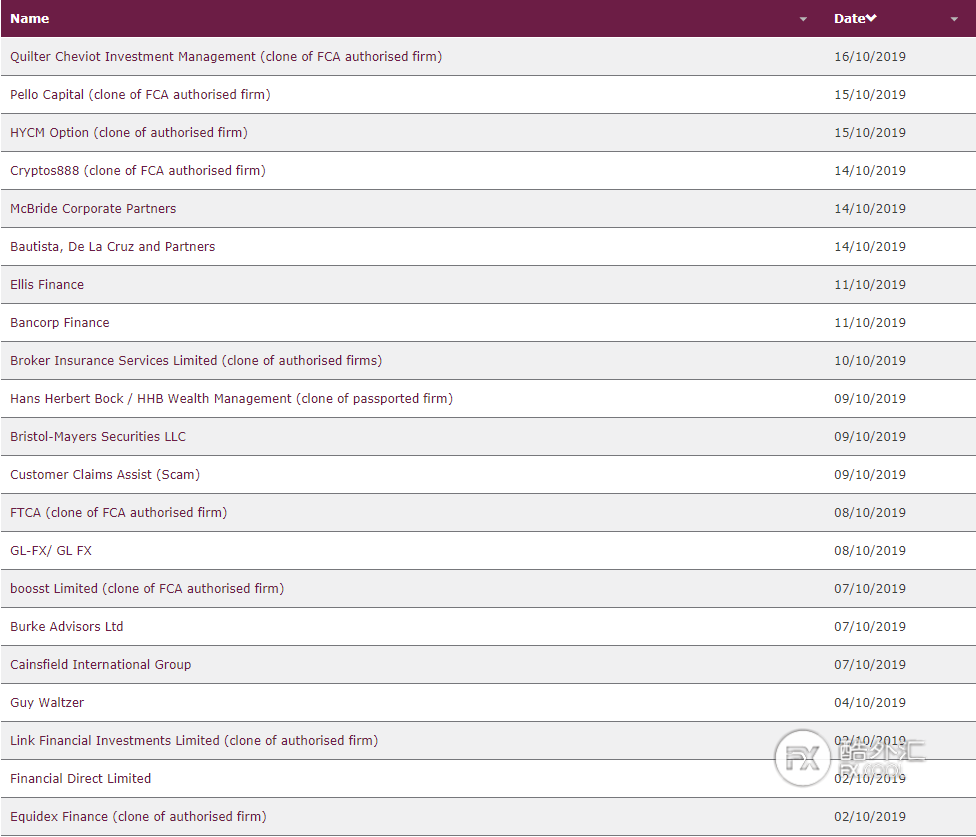This screenshot has width=976, height=837.
Task: Select Customer Claims Assist (Scam)
Action: (x=105, y=475)
